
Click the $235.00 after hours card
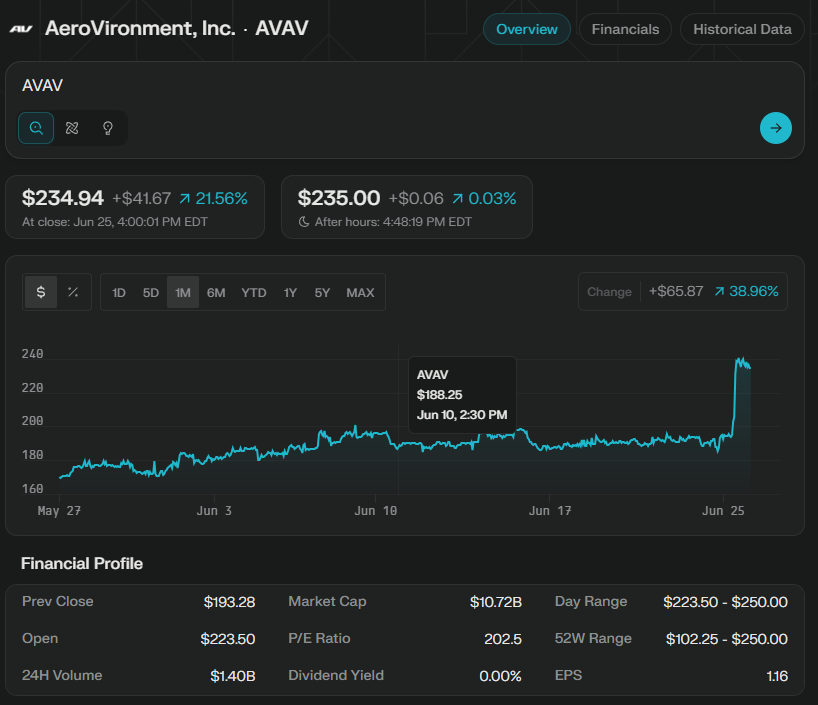[407, 207]
